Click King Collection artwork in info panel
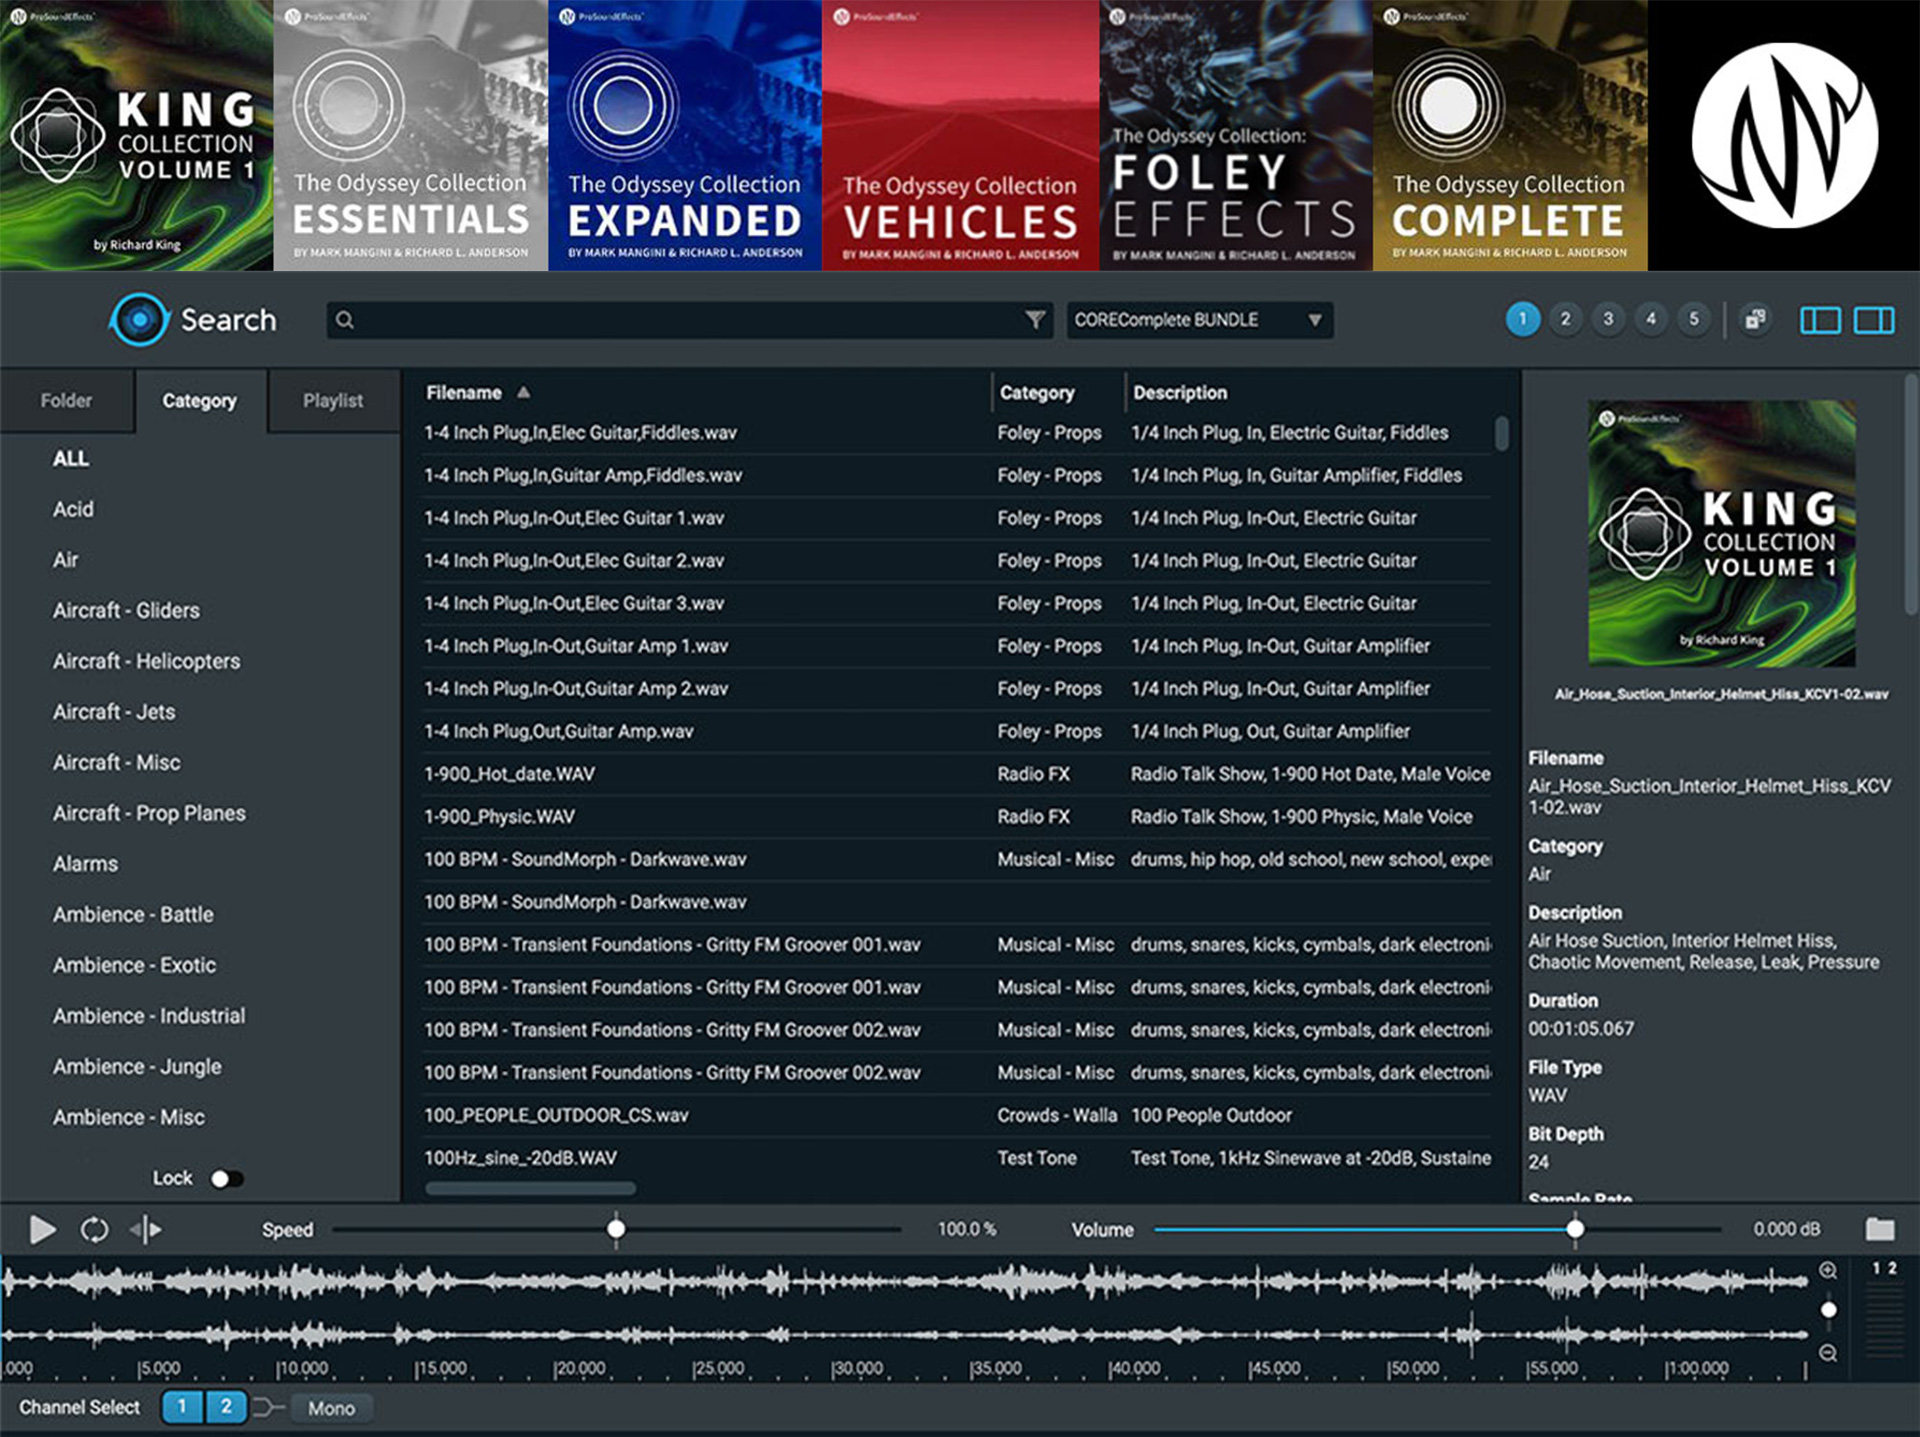The width and height of the screenshot is (1920, 1437). click(1722, 533)
